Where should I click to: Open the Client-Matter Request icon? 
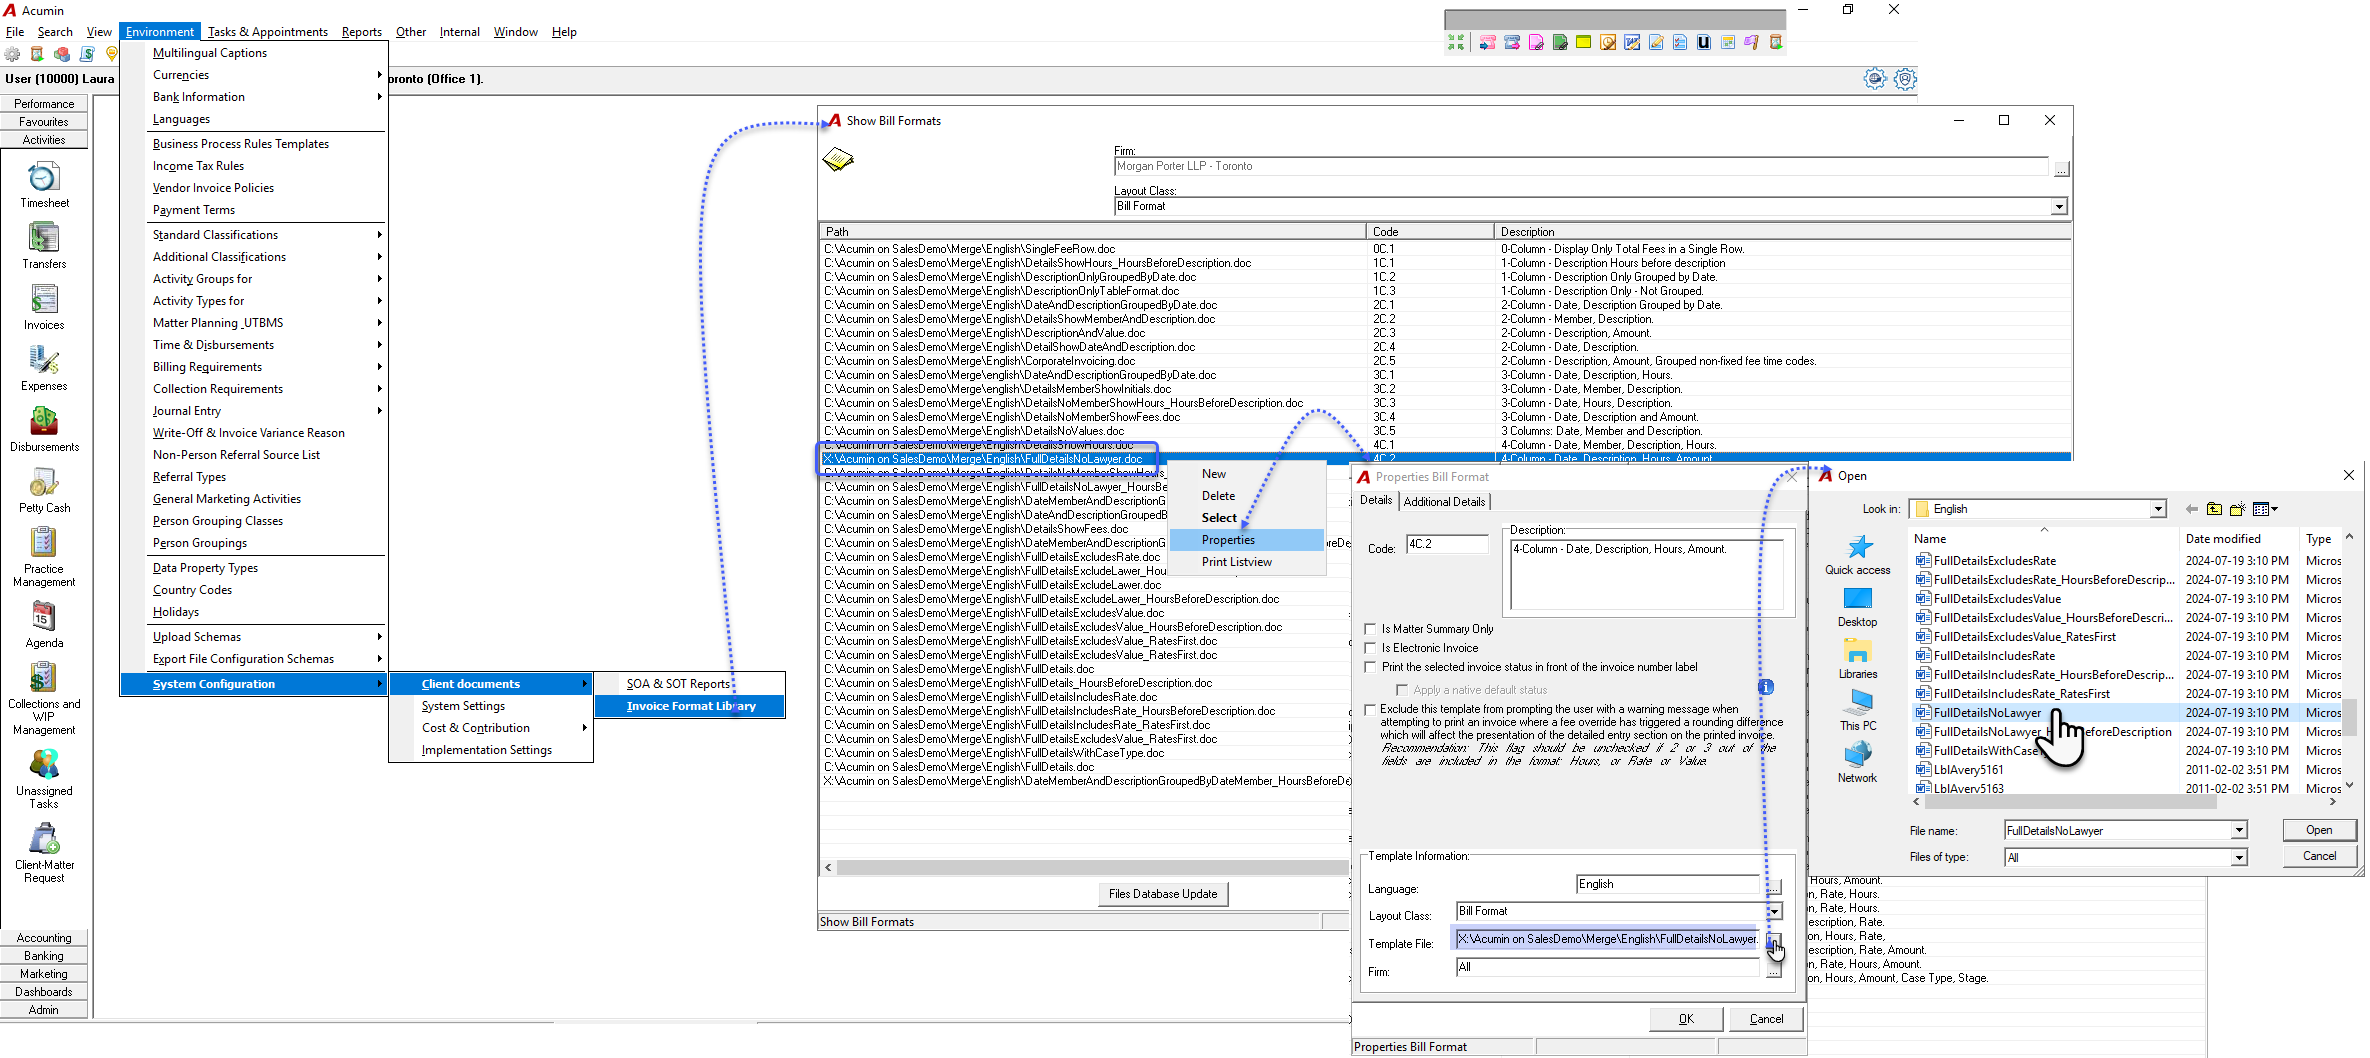[44, 839]
